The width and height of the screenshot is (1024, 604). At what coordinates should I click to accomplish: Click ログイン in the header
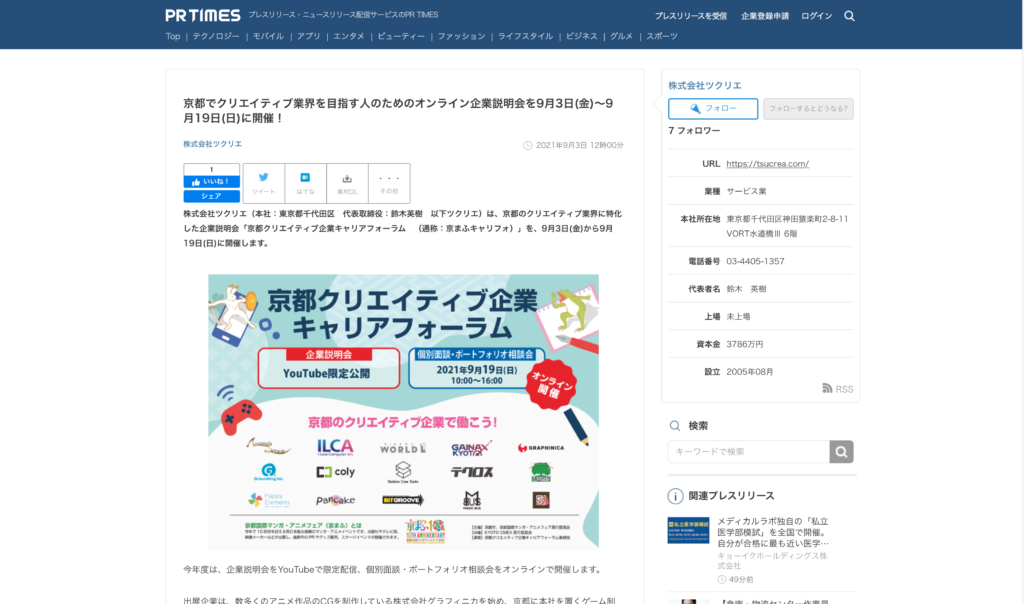pos(816,16)
